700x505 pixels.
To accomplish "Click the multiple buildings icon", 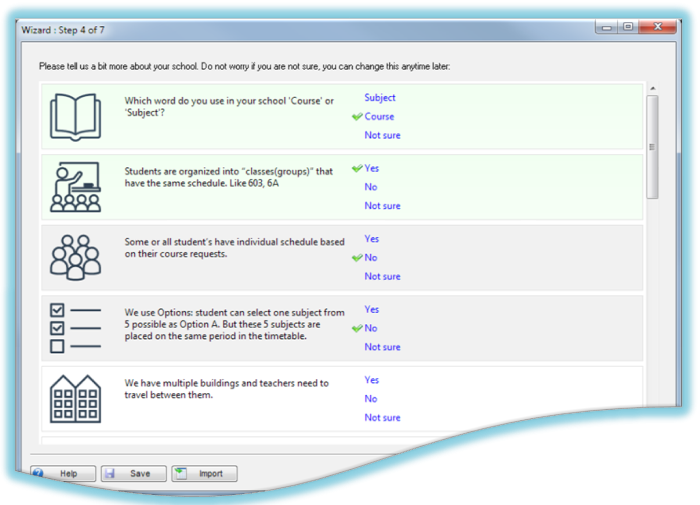I will coord(75,399).
